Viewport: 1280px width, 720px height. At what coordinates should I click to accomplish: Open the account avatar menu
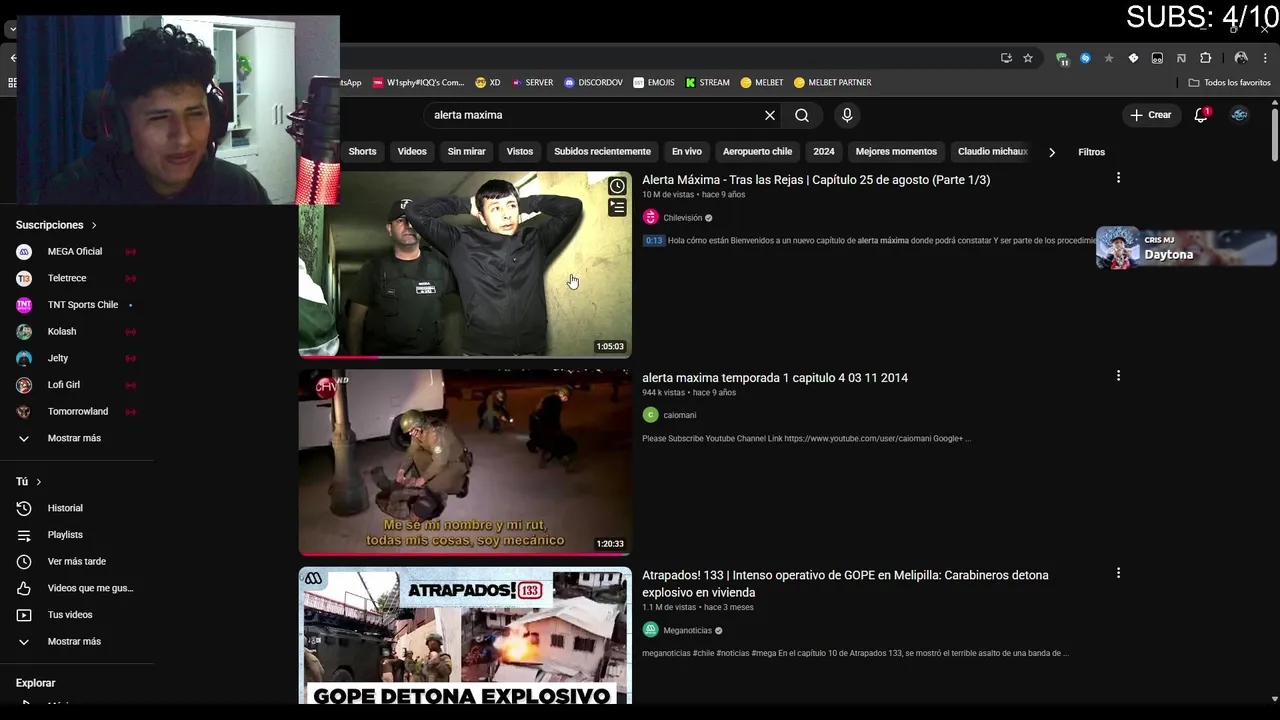[x=1239, y=115]
